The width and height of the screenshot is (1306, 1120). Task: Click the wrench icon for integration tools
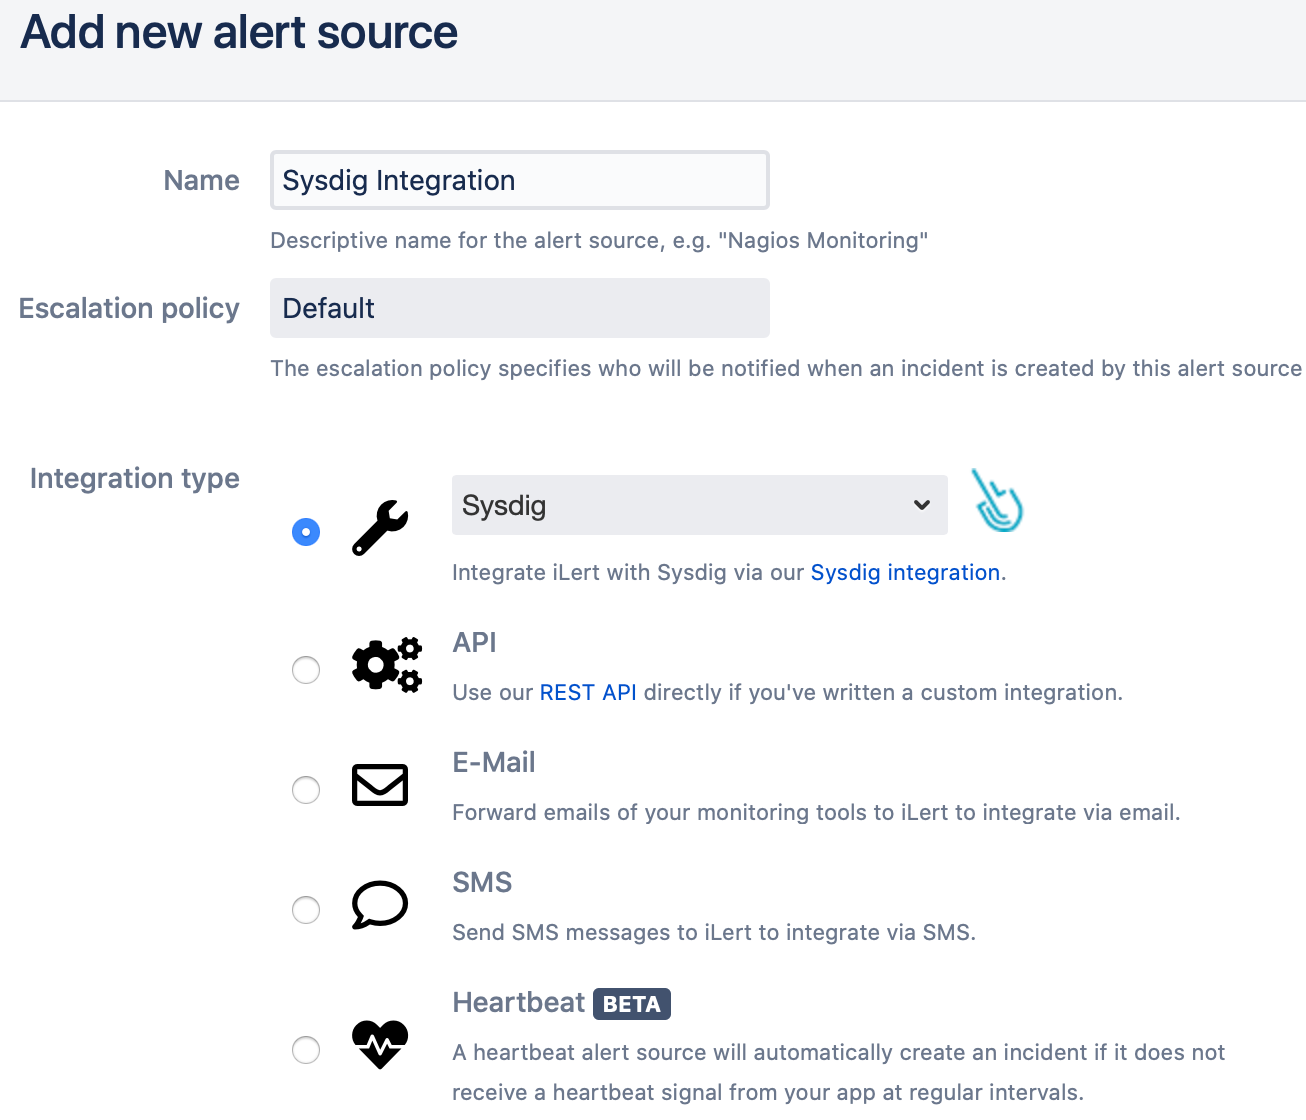click(x=380, y=528)
